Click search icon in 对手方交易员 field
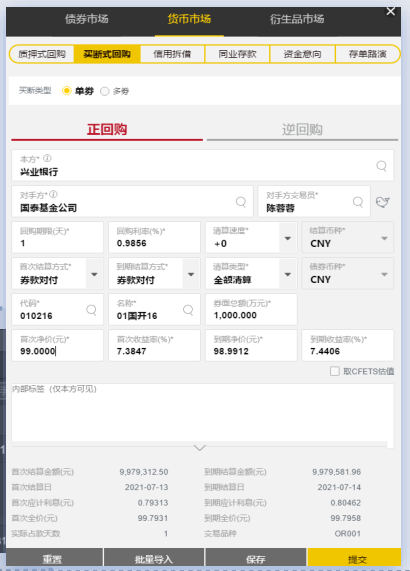The image size is (410, 571). tap(358, 202)
